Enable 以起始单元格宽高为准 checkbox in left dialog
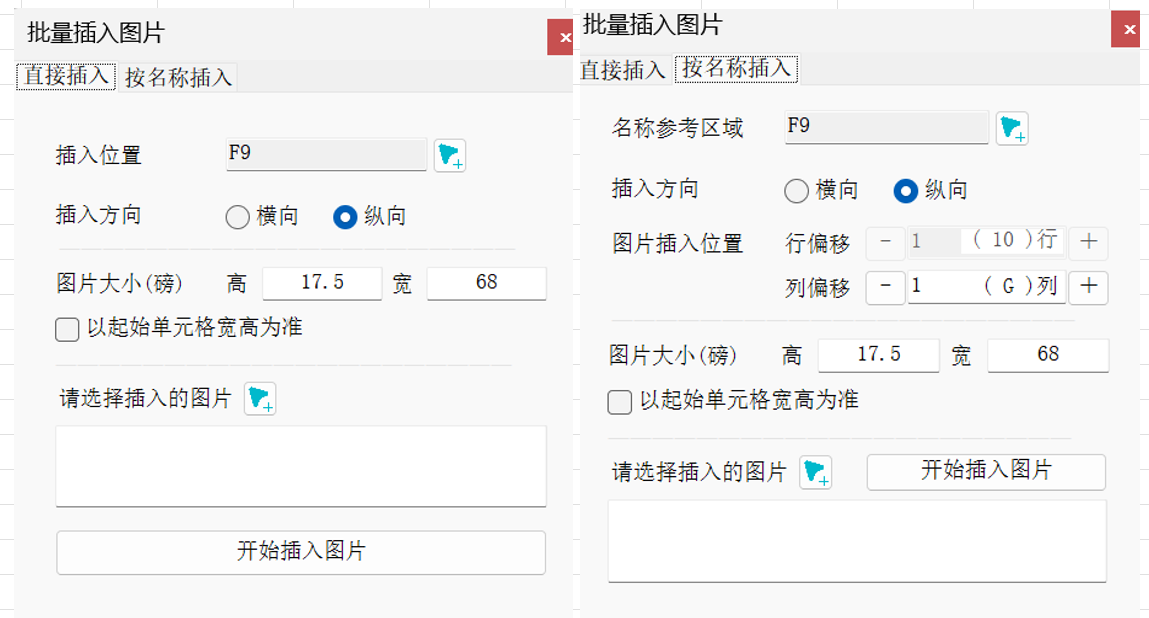Viewport: 1149px width, 618px height. click(67, 329)
